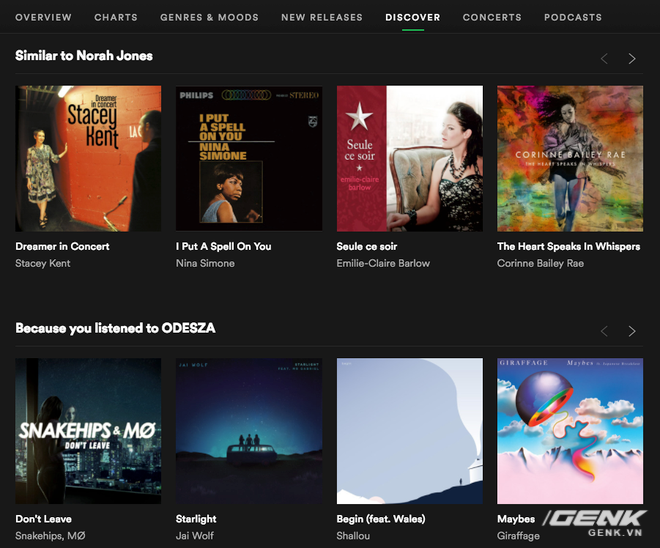Show previous Similar to Norah Jones items
Screen dimensions: 660x548
coord(604,59)
